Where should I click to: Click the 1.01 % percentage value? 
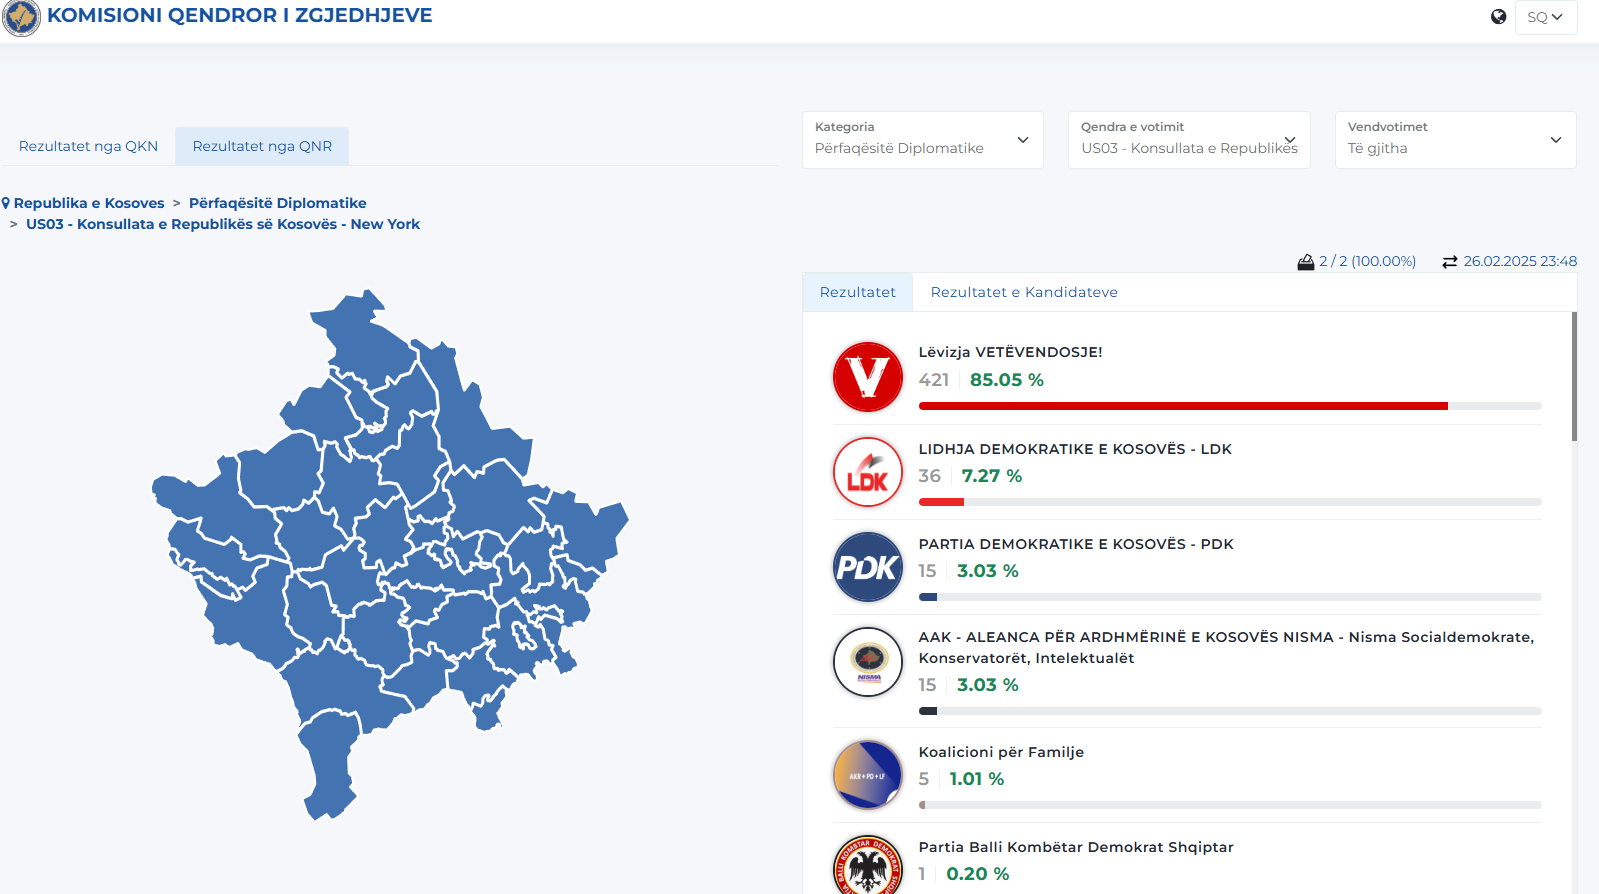click(x=976, y=779)
